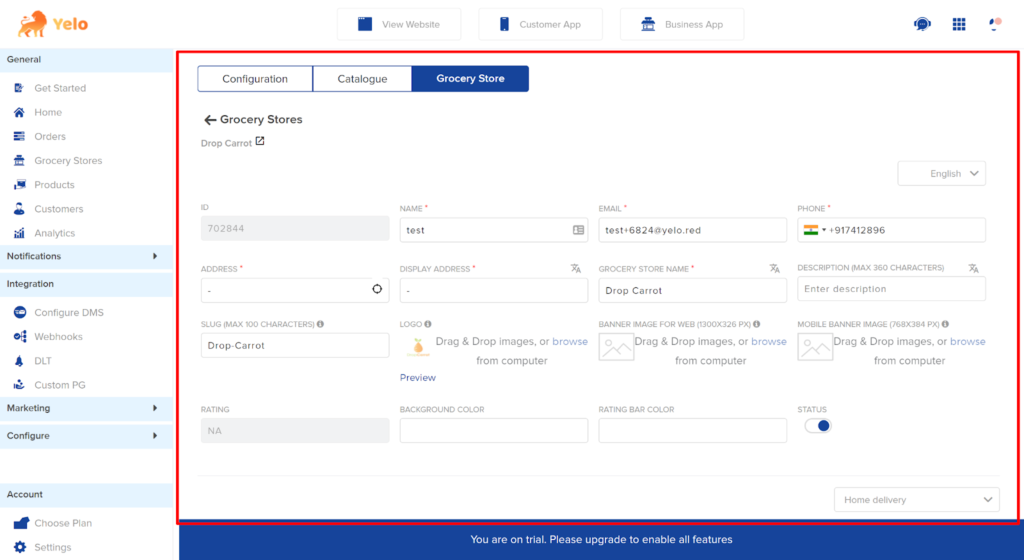Click translate icon beside Display Address
This screenshot has width=1024, height=560.
tap(575, 268)
